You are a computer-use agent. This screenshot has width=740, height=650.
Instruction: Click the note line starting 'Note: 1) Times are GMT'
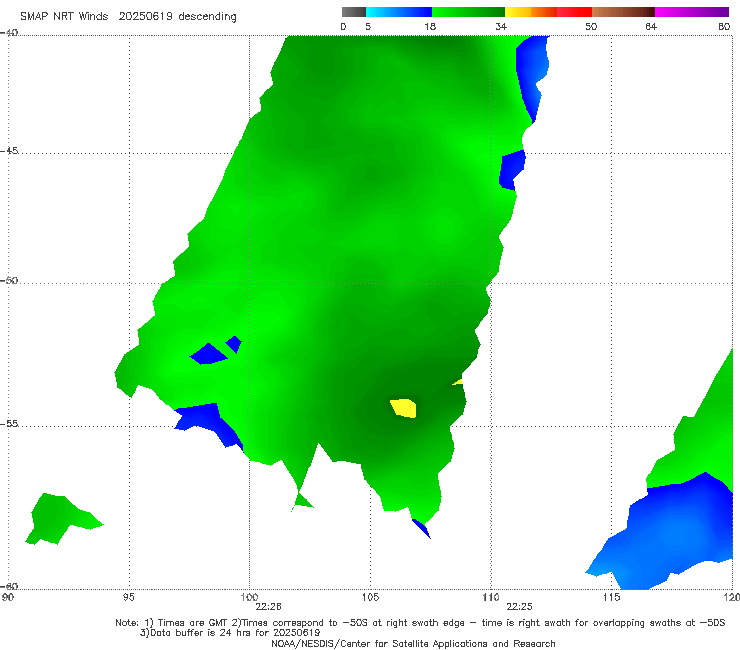coord(420,623)
